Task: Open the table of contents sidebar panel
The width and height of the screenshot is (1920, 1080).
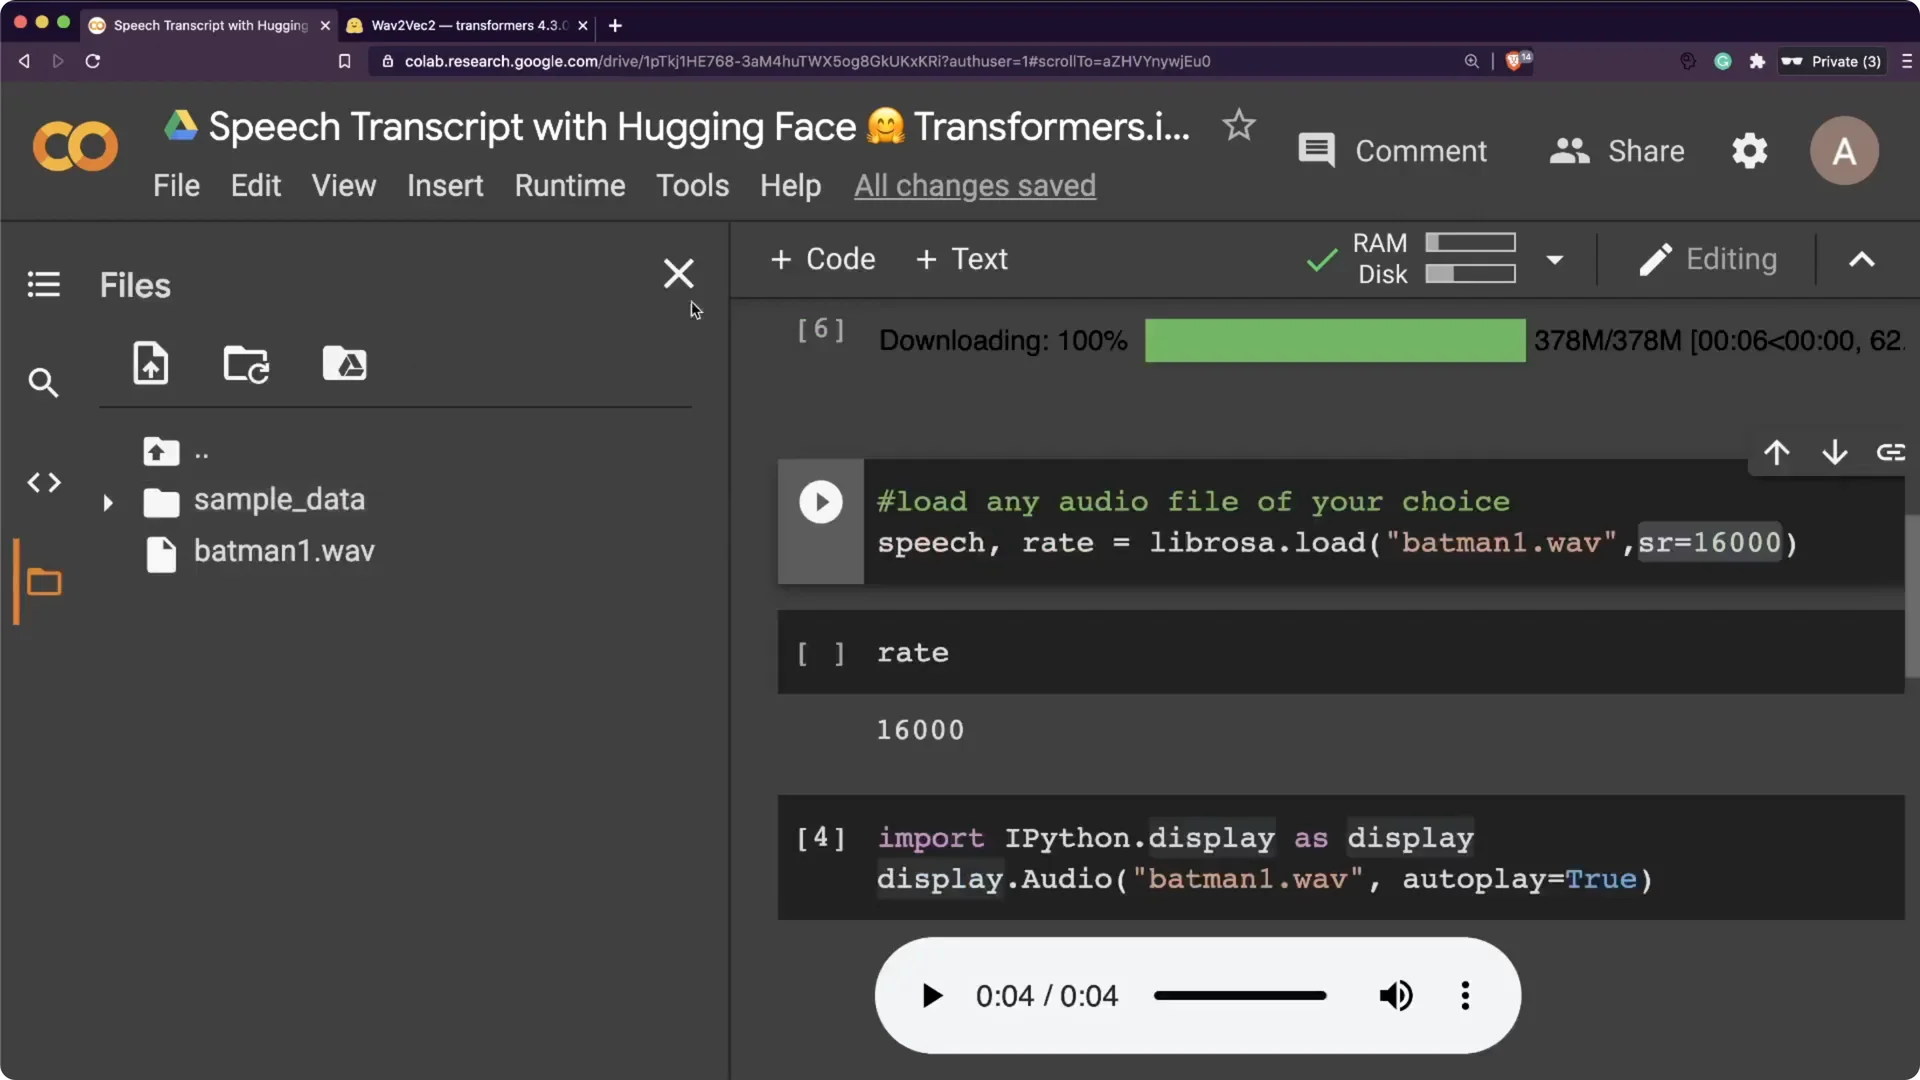Action: pyautogui.click(x=43, y=284)
